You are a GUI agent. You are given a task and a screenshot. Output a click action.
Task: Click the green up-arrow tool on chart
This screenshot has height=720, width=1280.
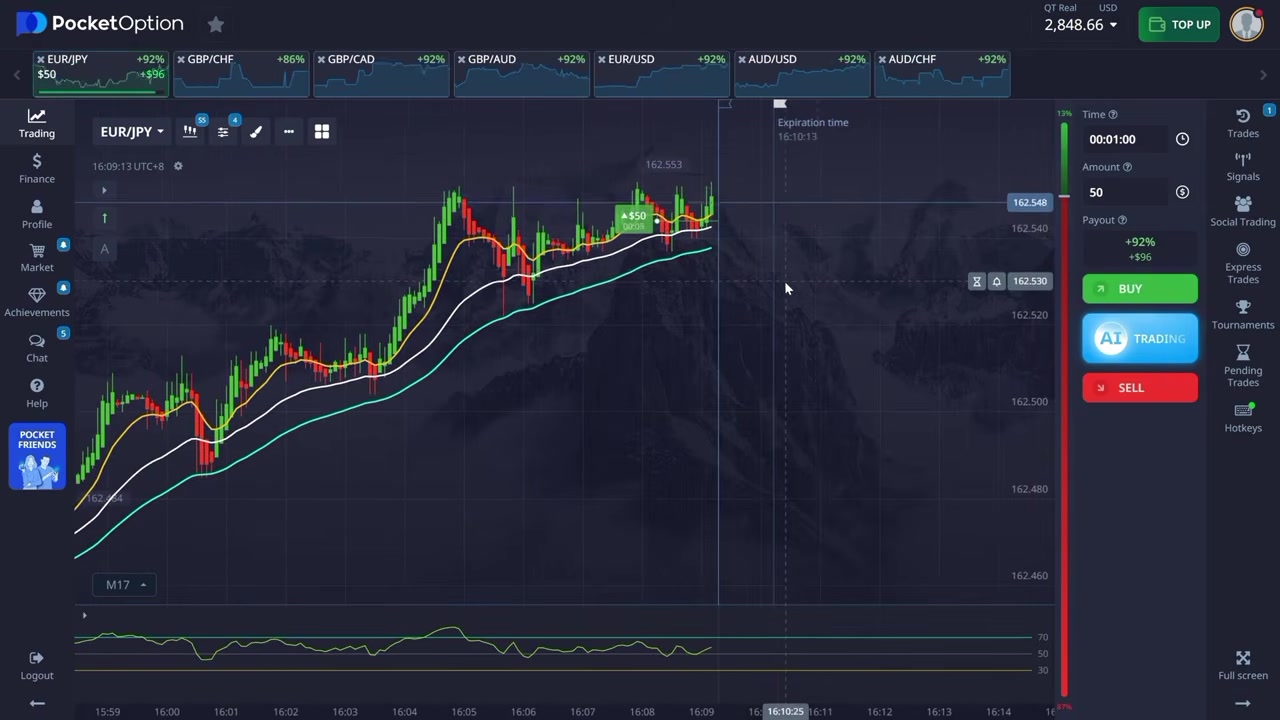[104, 218]
